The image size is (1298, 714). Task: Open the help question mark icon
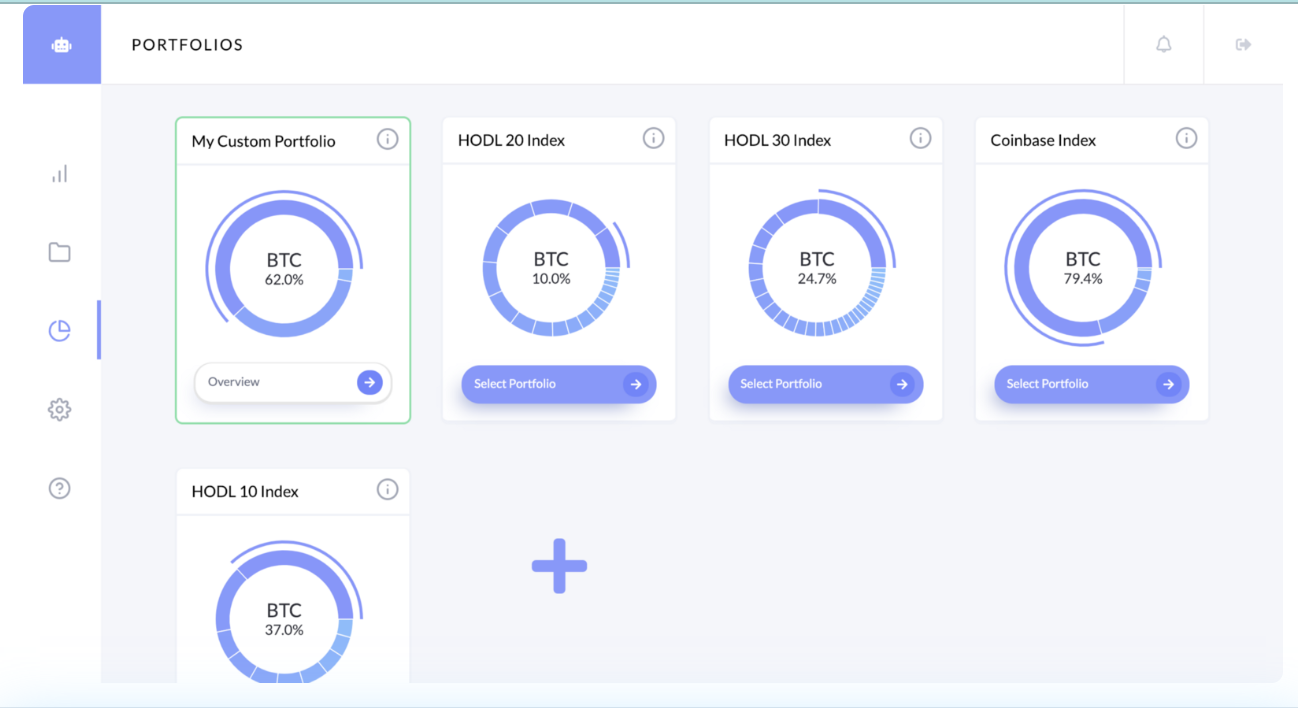click(60, 488)
